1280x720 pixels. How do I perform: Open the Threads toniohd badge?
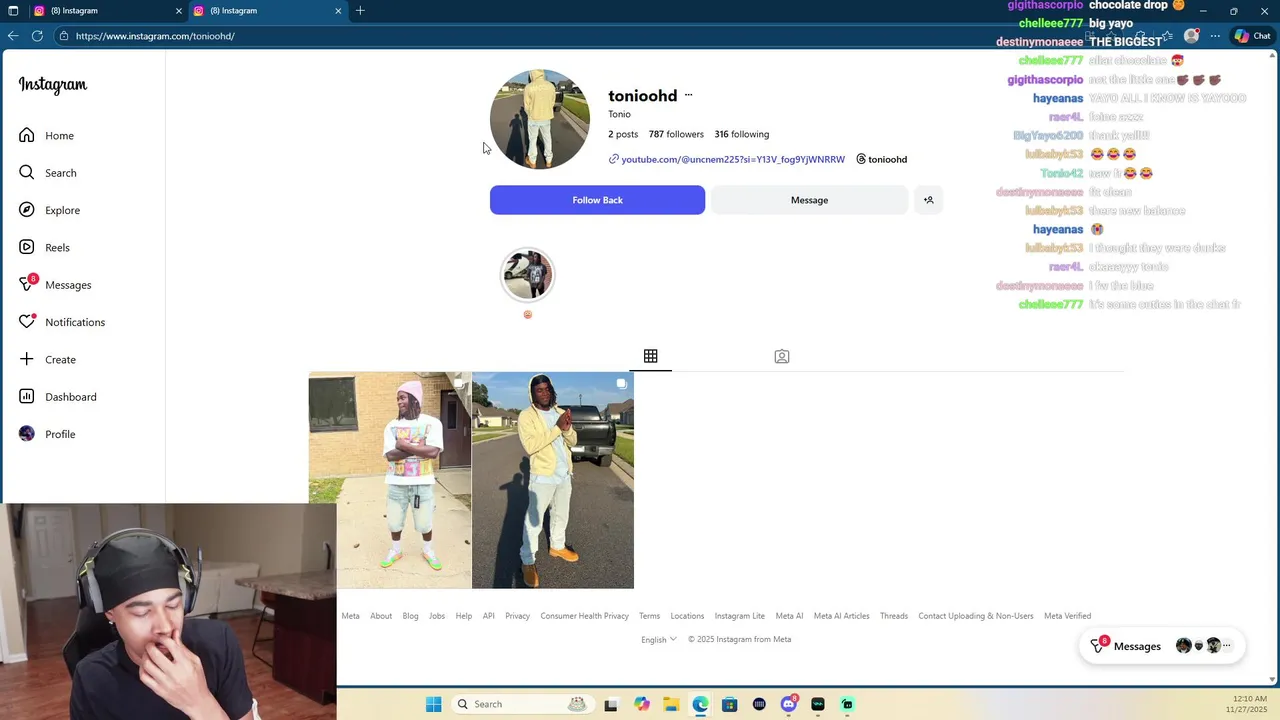[881, 159]
